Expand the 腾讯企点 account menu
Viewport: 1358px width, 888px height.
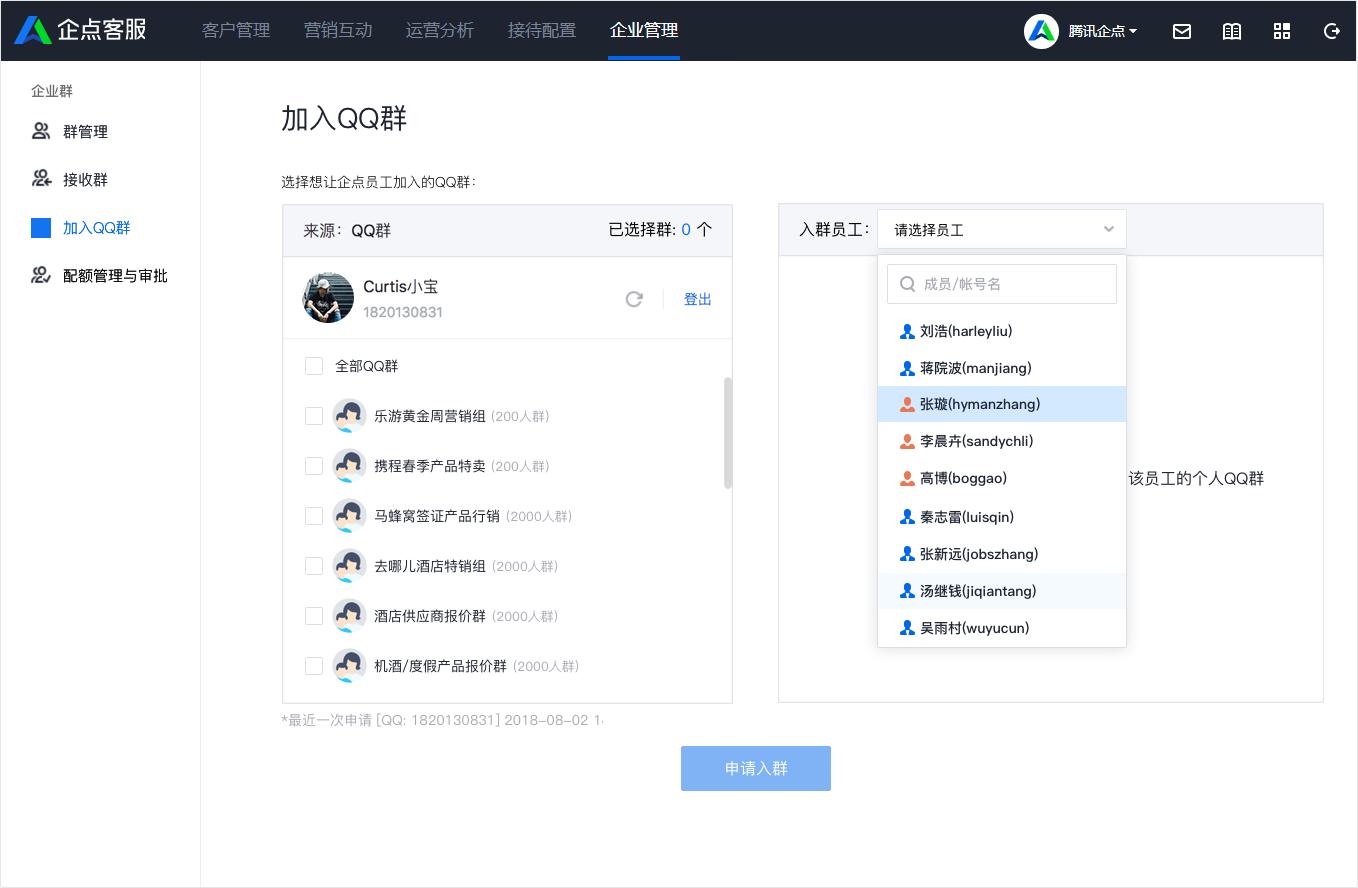coord(1096,31)
